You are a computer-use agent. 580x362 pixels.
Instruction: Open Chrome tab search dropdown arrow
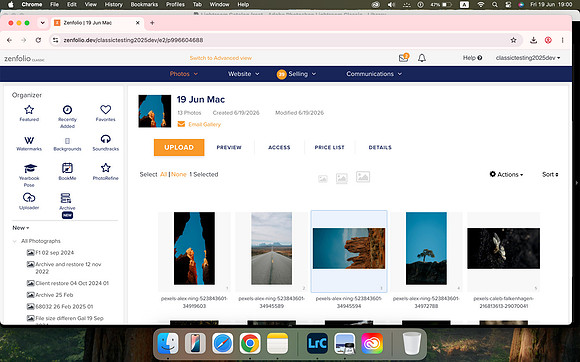(x=43, y=23)
